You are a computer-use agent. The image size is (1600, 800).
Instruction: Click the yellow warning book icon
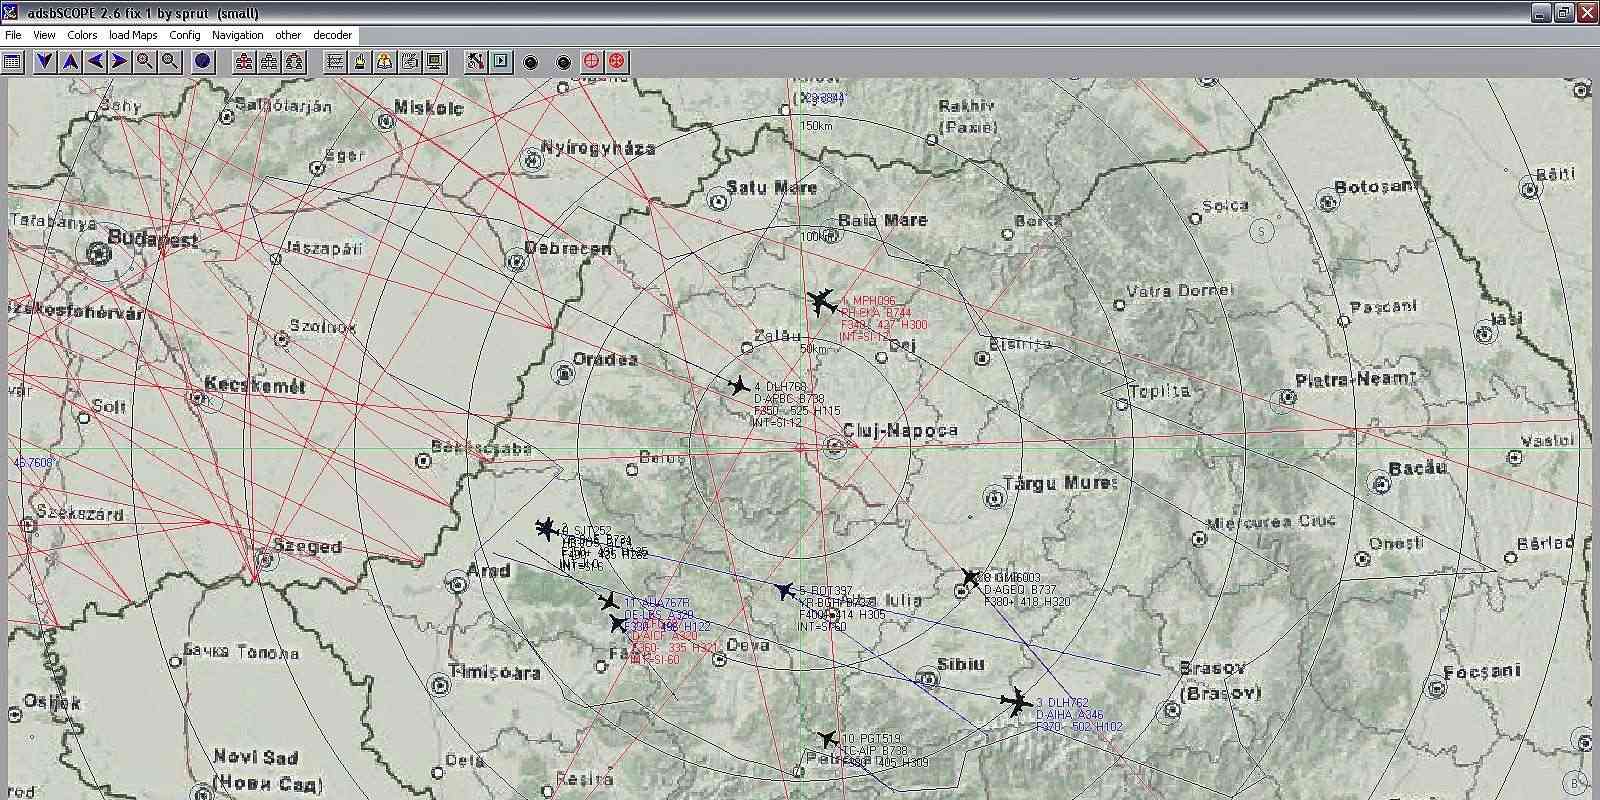[385, 62]
